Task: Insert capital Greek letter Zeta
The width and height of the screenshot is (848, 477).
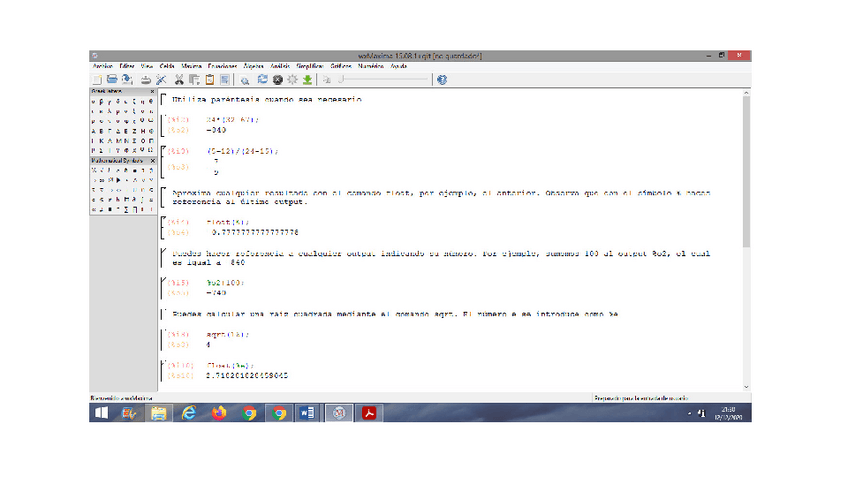Action: tap(134, 131)
